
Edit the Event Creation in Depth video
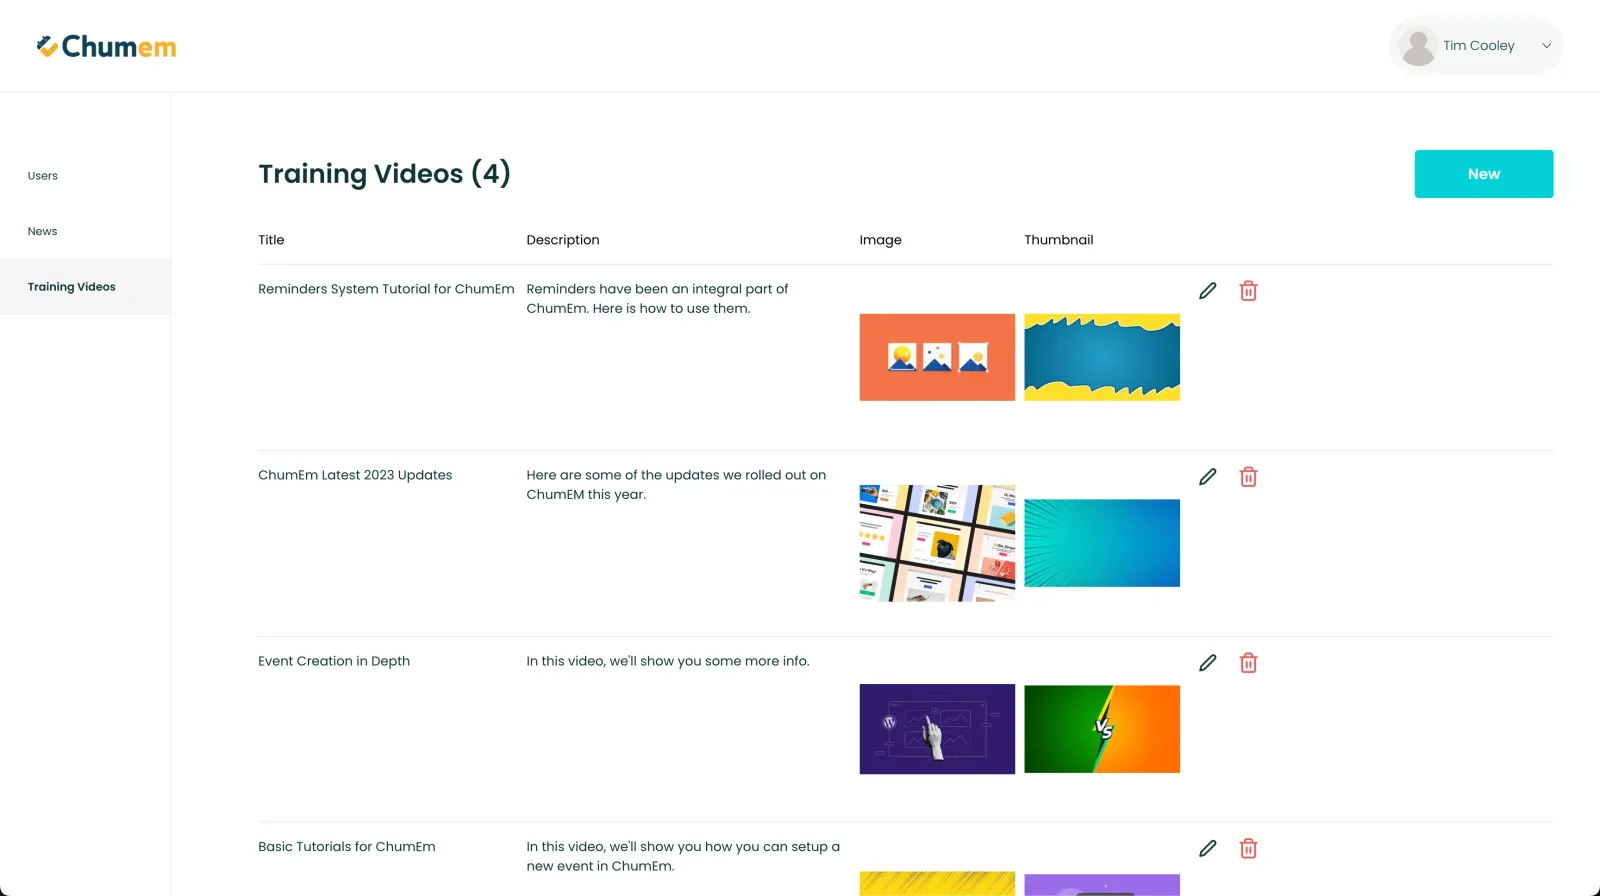click(x=1208, y=663)
